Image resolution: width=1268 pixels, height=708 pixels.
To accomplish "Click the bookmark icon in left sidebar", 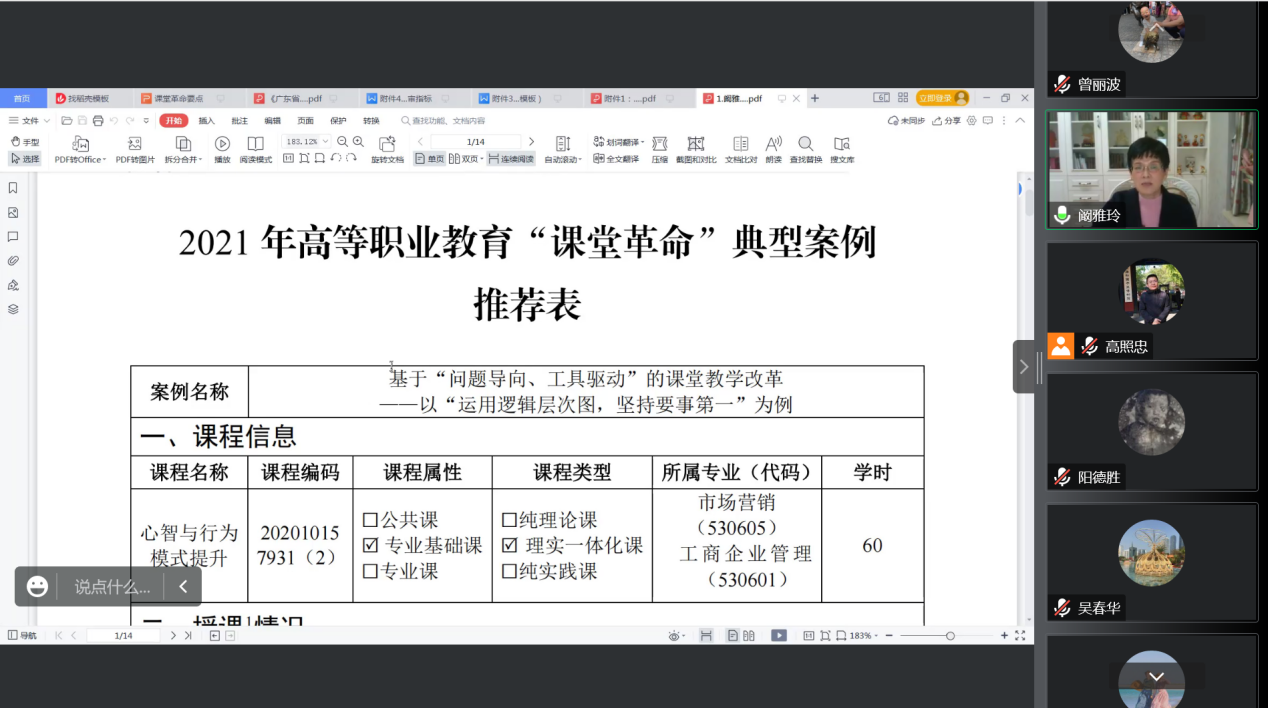I will pos(13,188).
